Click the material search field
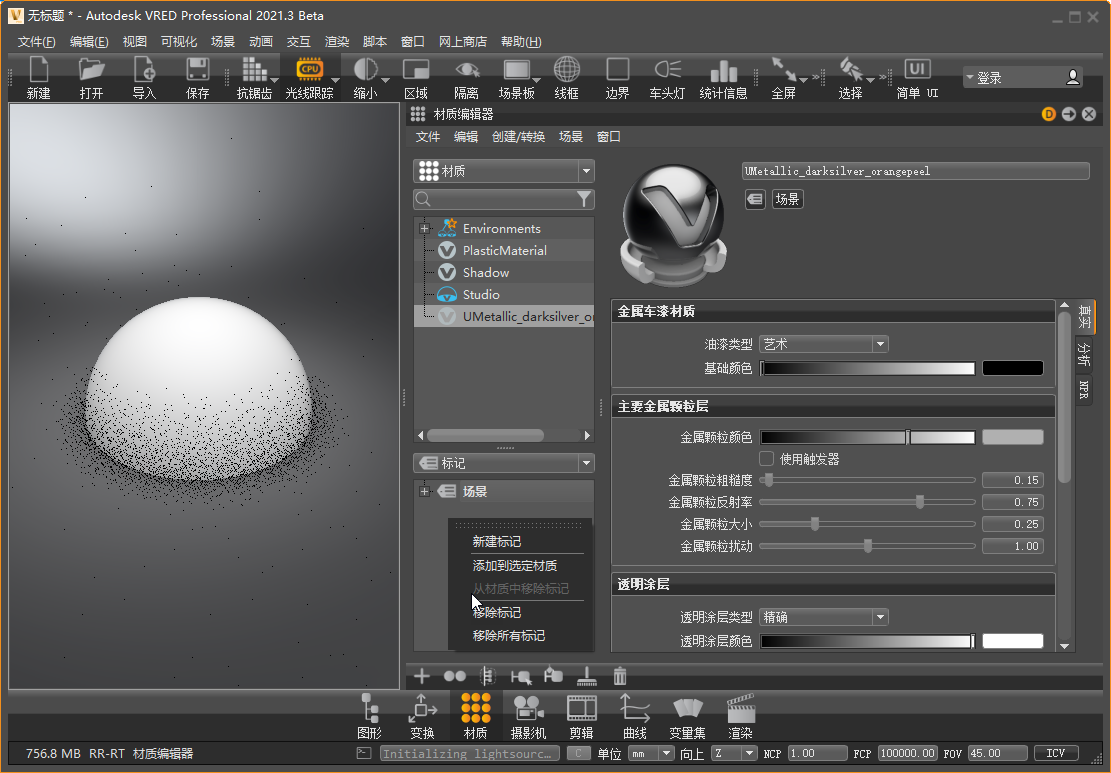The image size is (1111, 773). coord(504,199)
